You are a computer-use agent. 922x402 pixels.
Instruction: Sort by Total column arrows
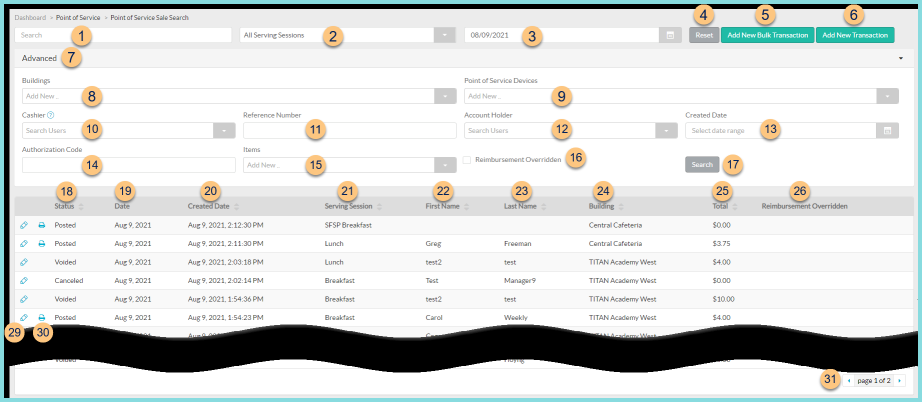735,207
